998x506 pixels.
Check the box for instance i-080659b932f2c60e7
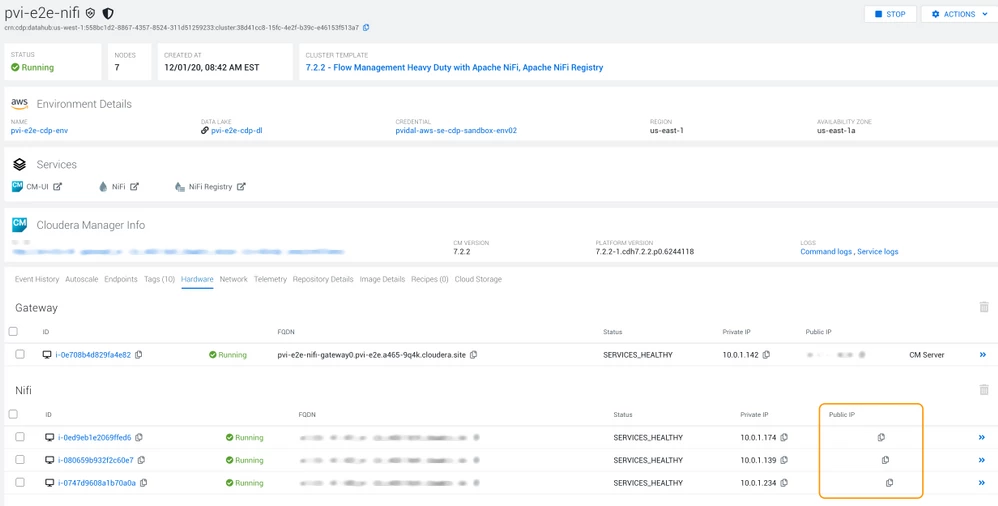click(x=20, y=460)
